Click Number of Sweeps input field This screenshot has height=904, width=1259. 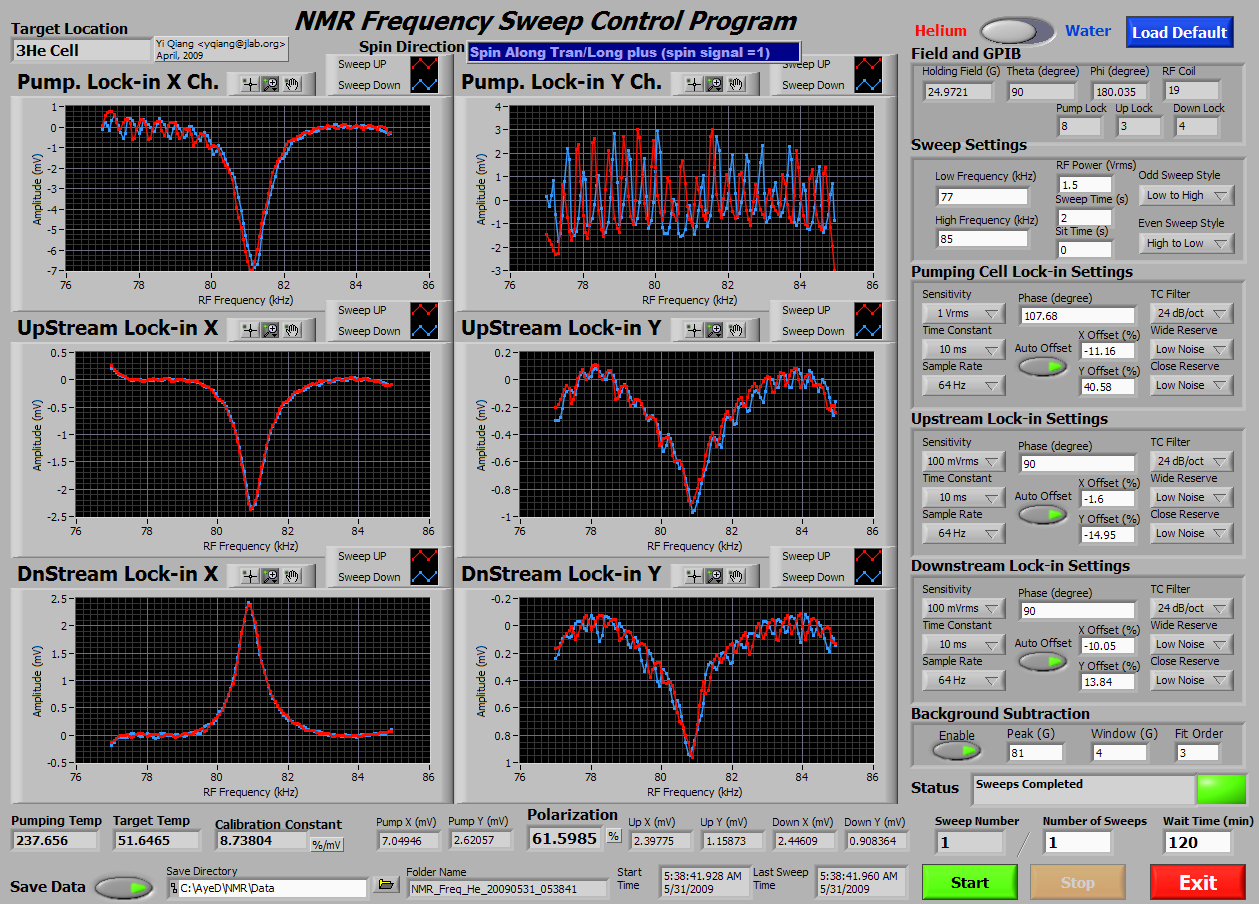[1078, 842]
